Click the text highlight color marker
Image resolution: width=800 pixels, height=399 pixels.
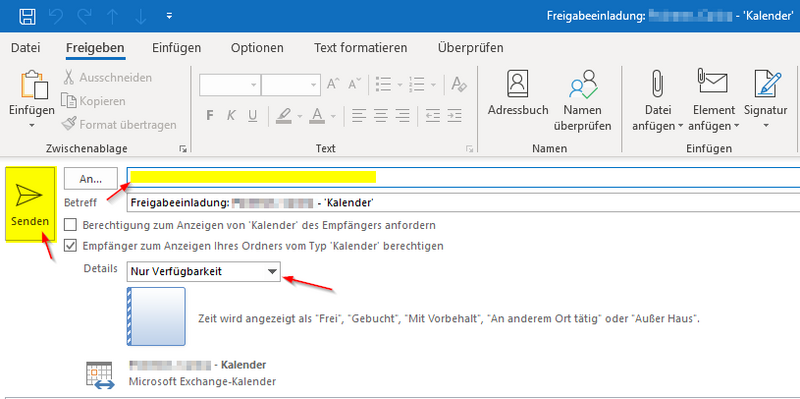[284, 116]
